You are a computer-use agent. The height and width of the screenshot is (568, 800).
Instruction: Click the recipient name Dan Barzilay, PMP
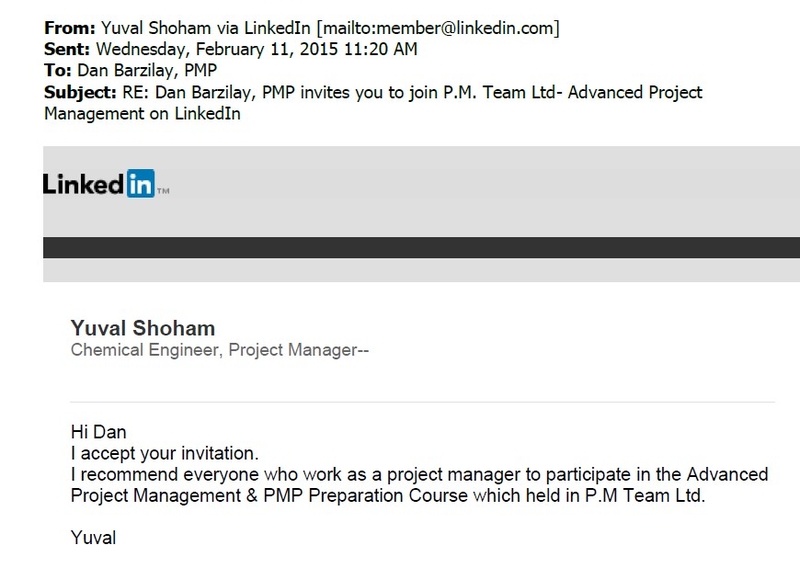click(x=147, y=70)
